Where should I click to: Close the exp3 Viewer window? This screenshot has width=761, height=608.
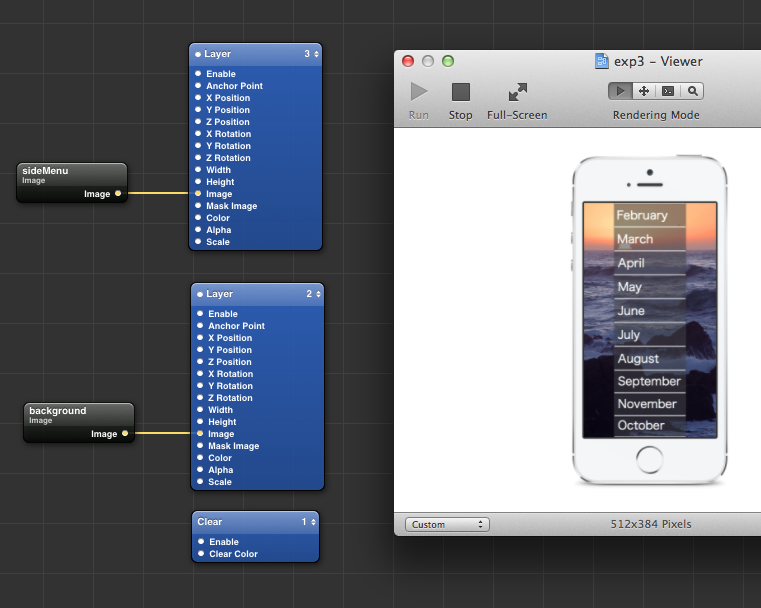[408, 61]
